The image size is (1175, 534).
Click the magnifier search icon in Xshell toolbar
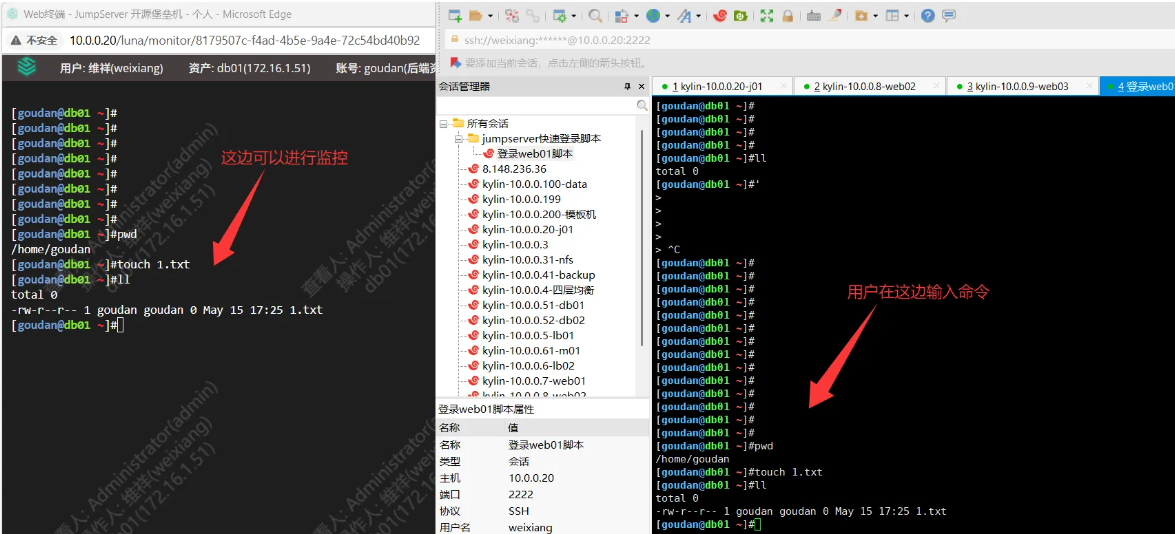(x=595, y=16)
